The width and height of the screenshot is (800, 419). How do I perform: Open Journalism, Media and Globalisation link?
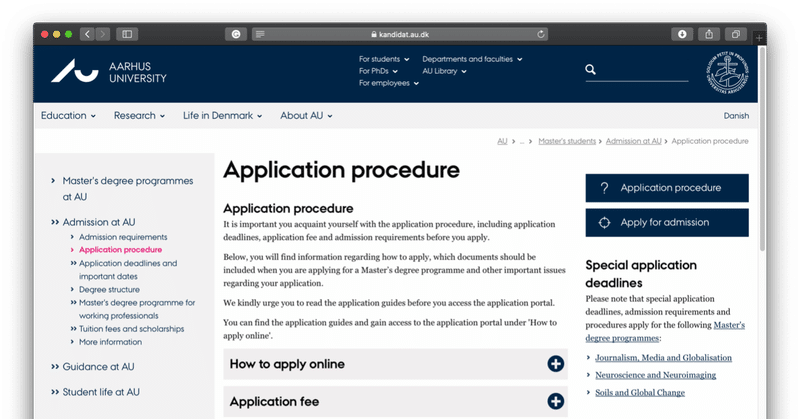tap(663, 358)
